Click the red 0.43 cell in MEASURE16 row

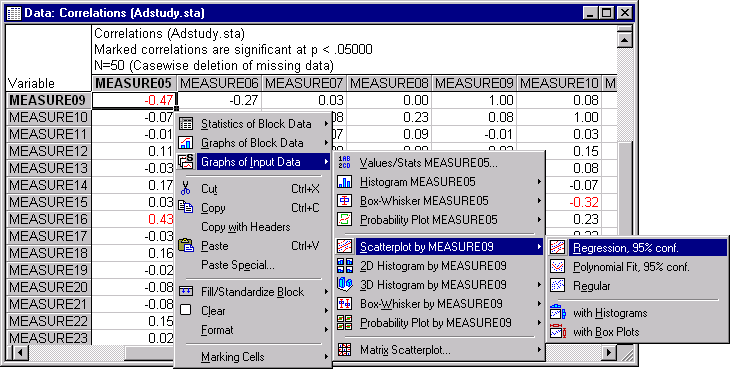tap(135, 219)
